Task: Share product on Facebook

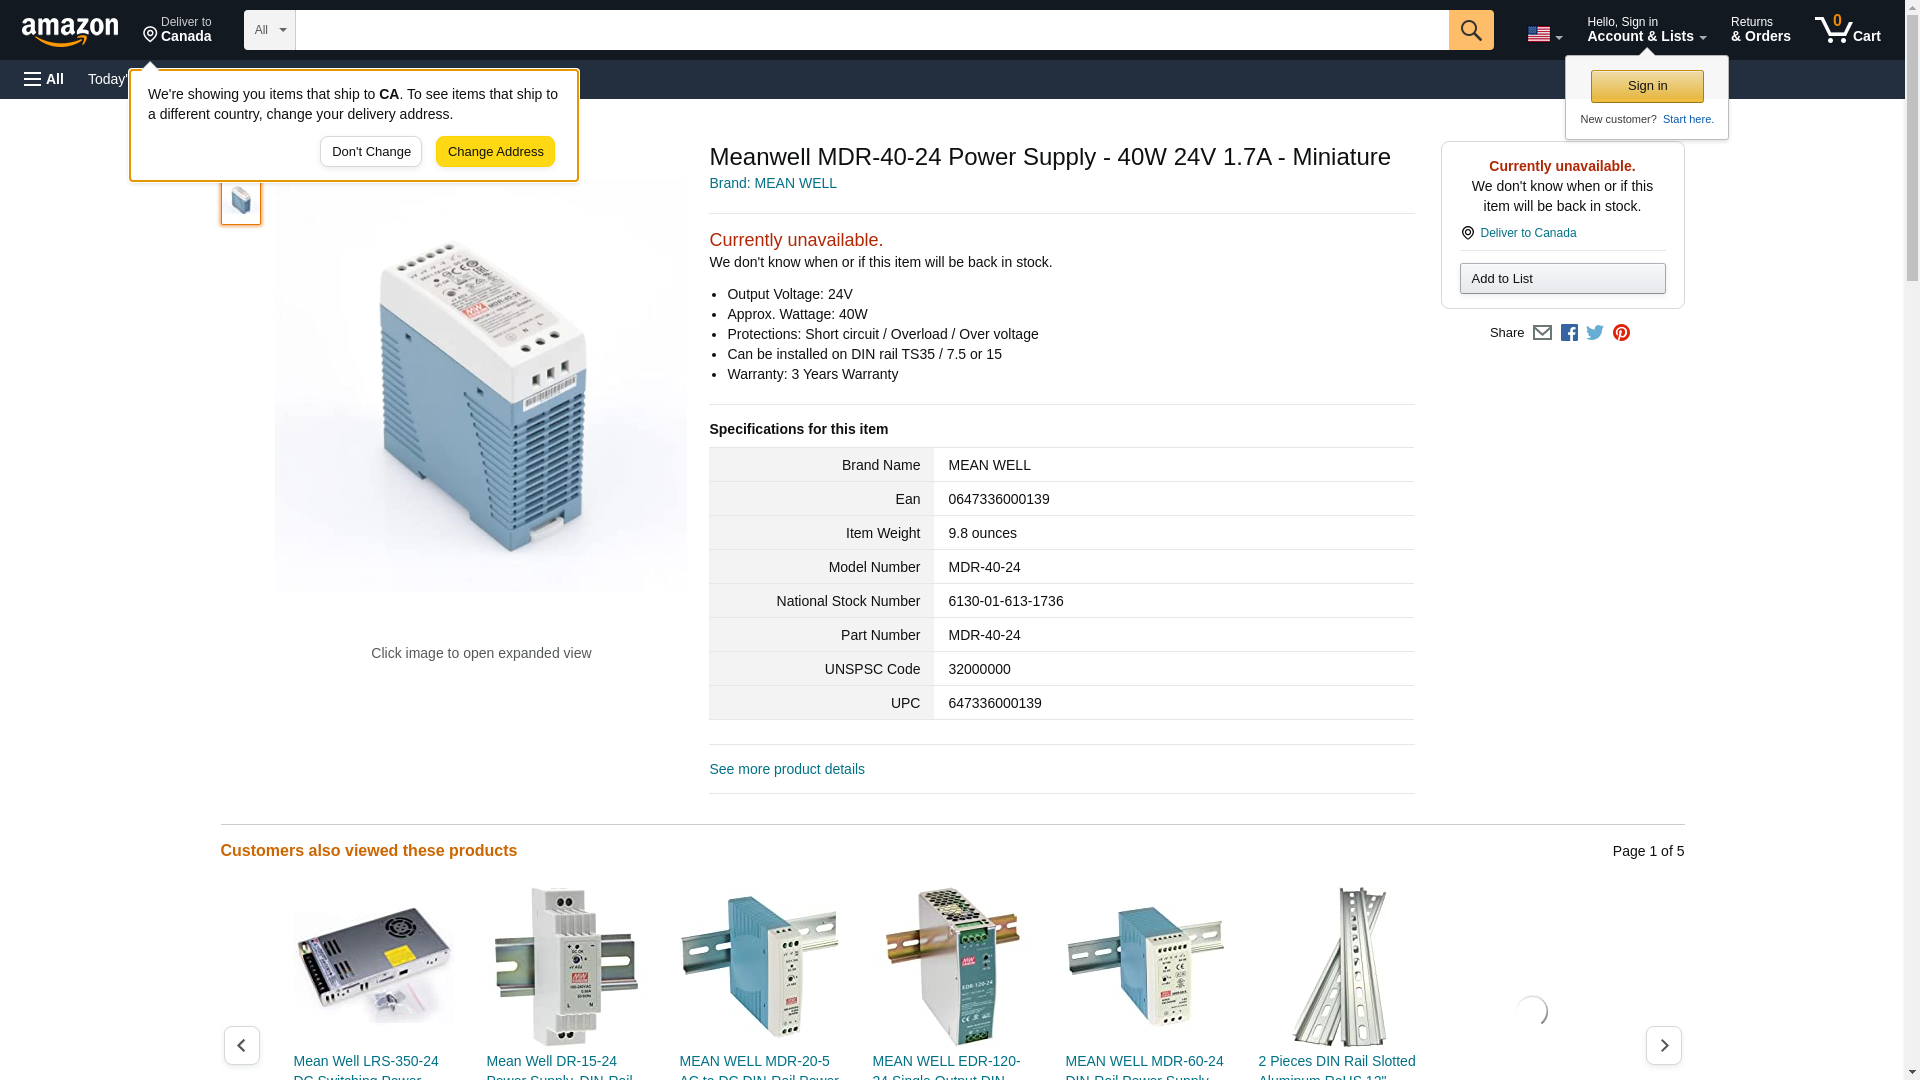Action: tap(1569, 333)
